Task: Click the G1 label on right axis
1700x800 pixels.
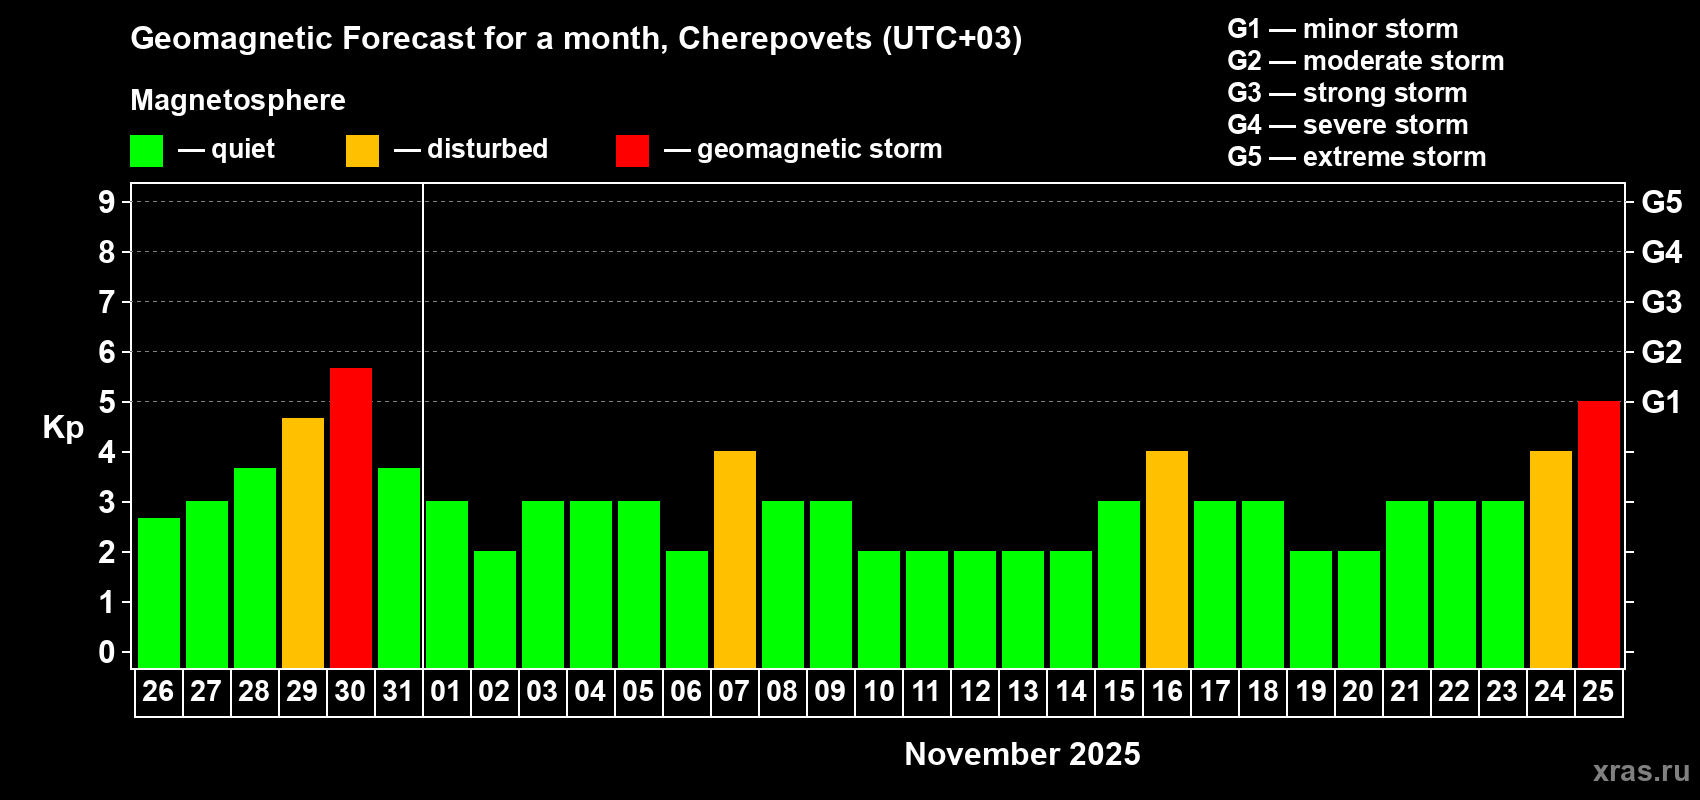Action: 1661,402
